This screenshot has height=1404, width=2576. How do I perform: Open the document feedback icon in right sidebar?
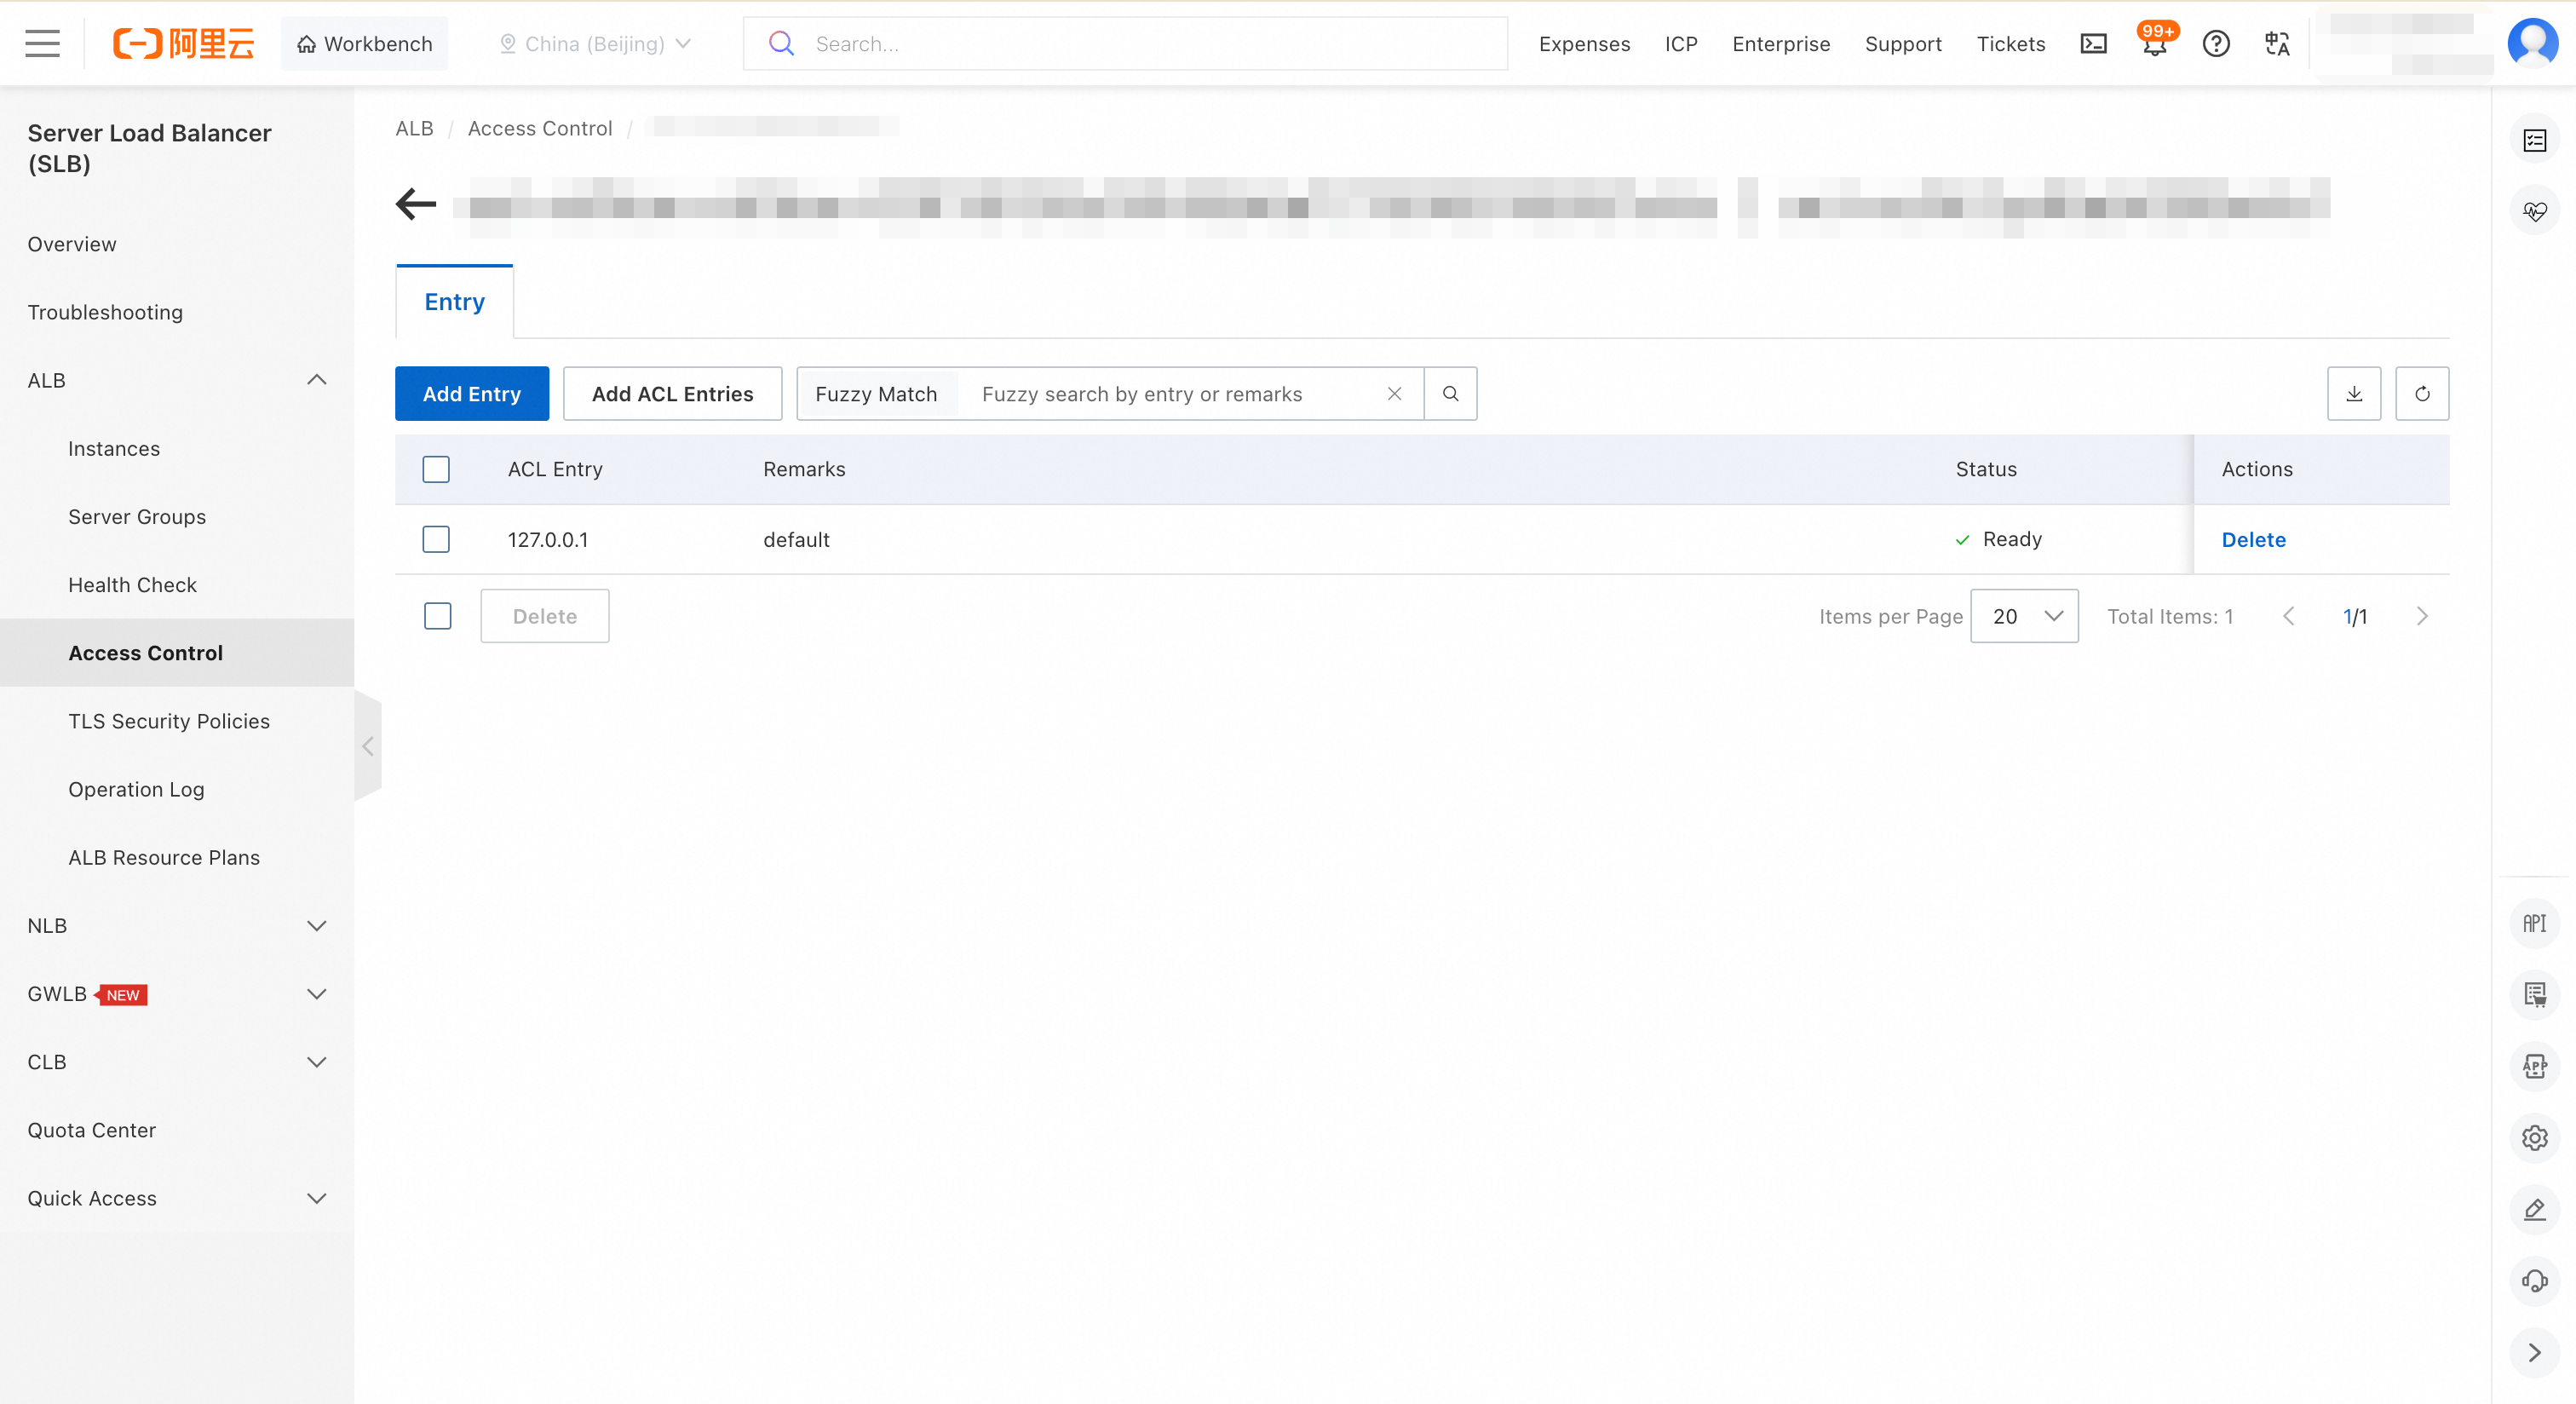[2534, 994]
